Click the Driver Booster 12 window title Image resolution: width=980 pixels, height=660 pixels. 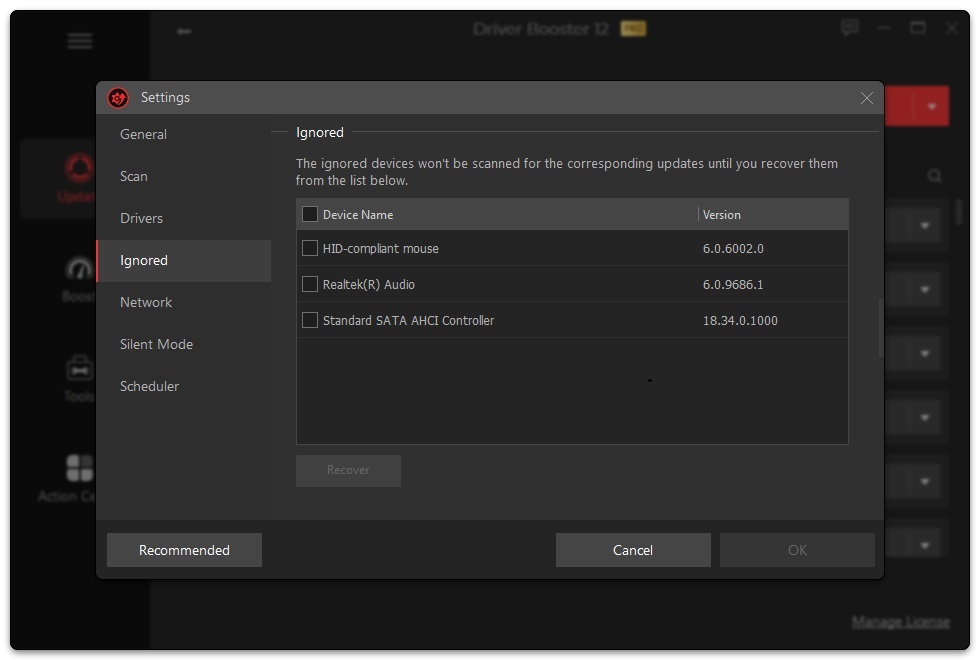tap(541, 29)
